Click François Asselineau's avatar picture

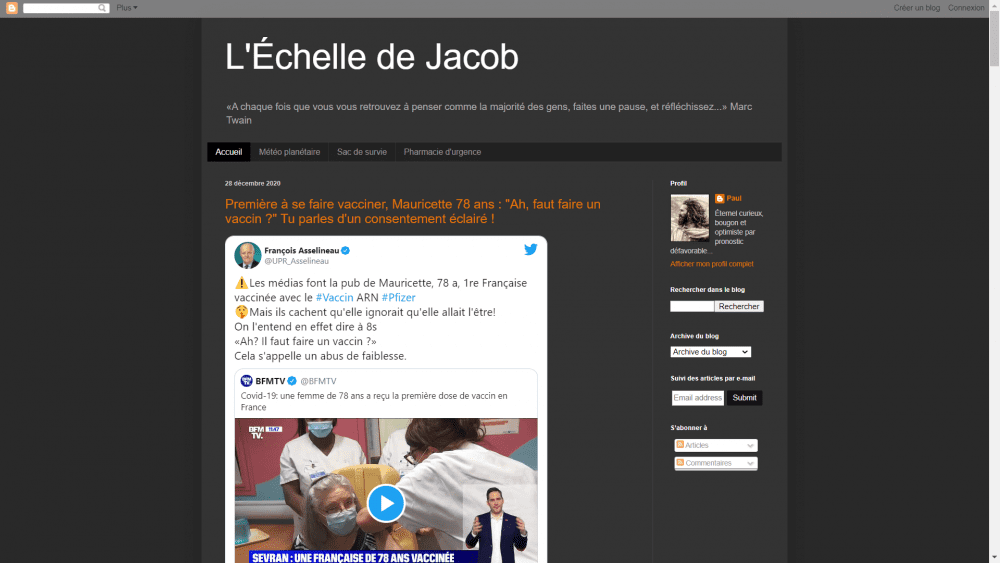(x=247, y=255)
